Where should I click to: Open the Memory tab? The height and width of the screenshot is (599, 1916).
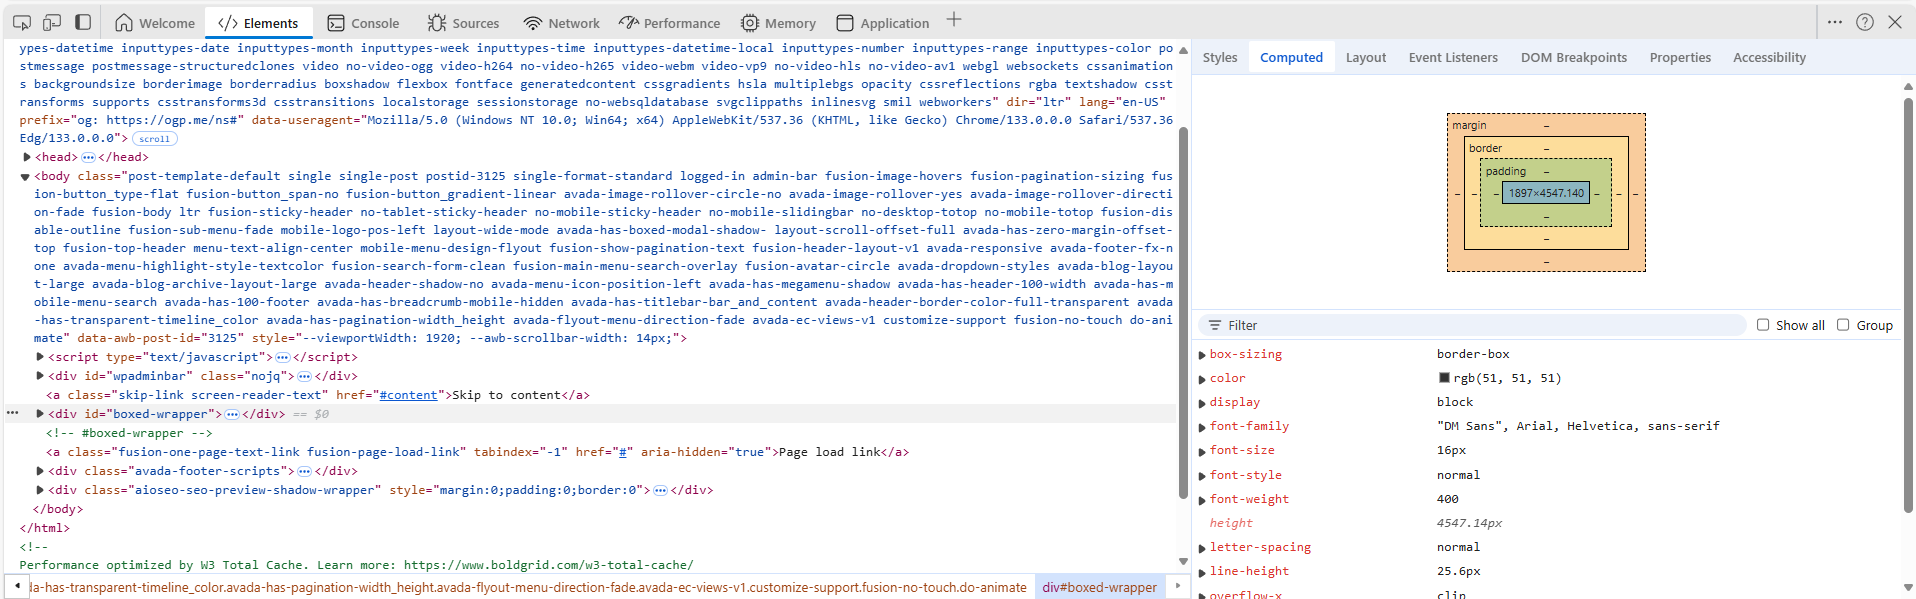pos(778,23)
